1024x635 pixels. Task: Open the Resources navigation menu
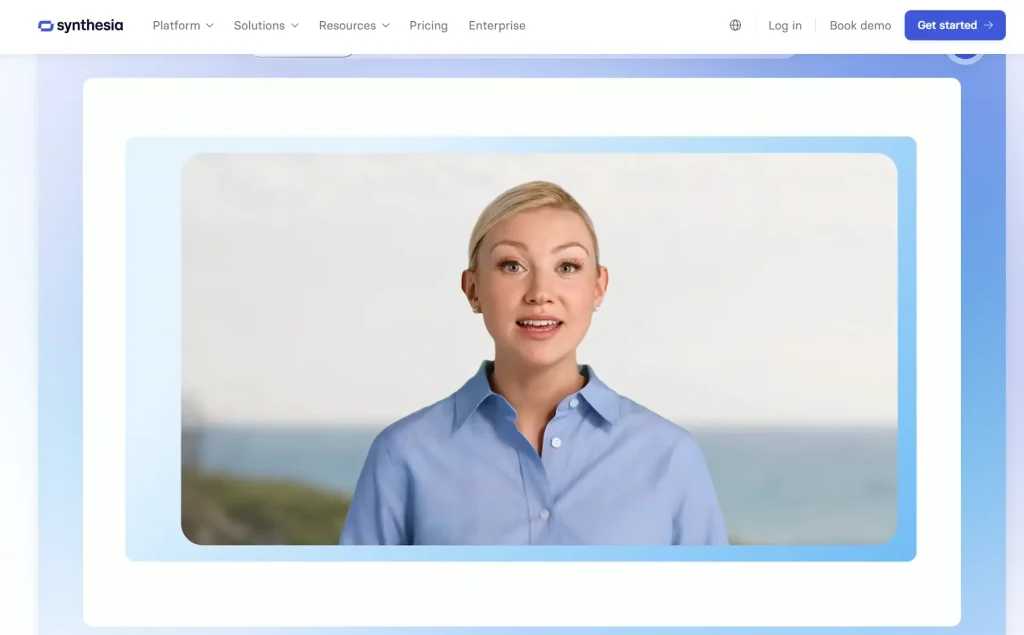pos(347,26)
